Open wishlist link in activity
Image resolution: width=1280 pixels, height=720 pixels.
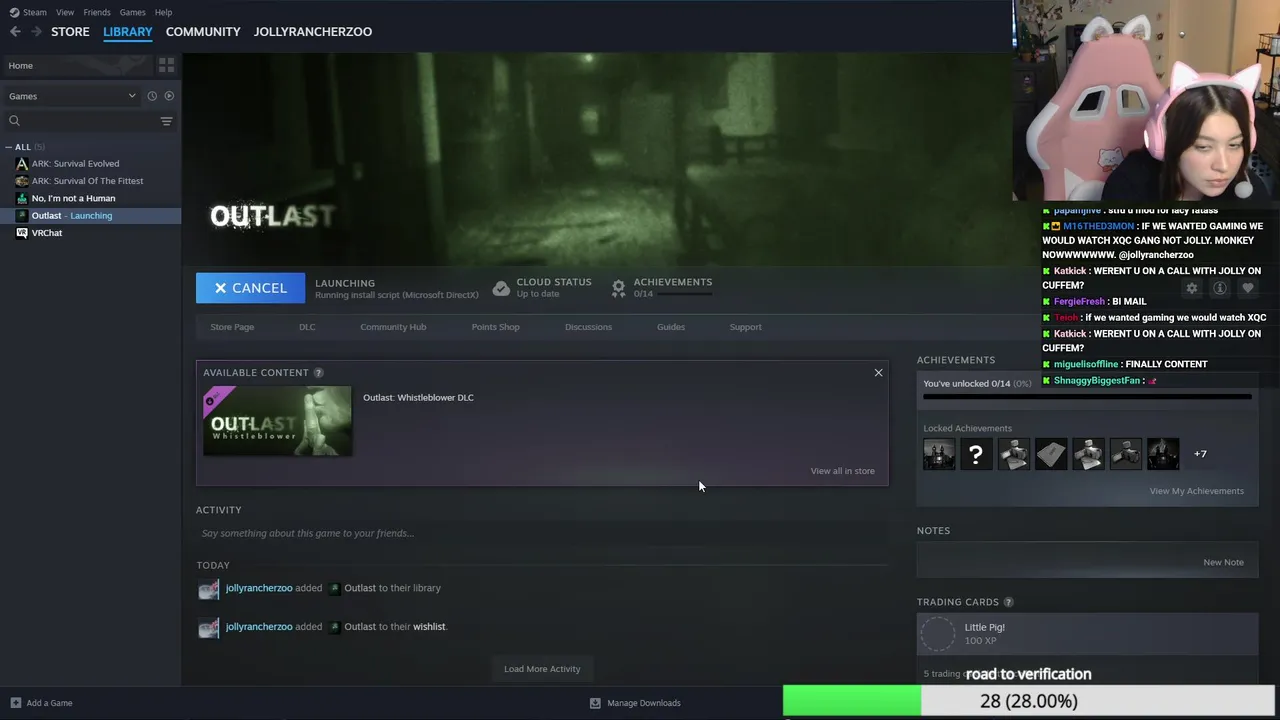pos(429,627)
